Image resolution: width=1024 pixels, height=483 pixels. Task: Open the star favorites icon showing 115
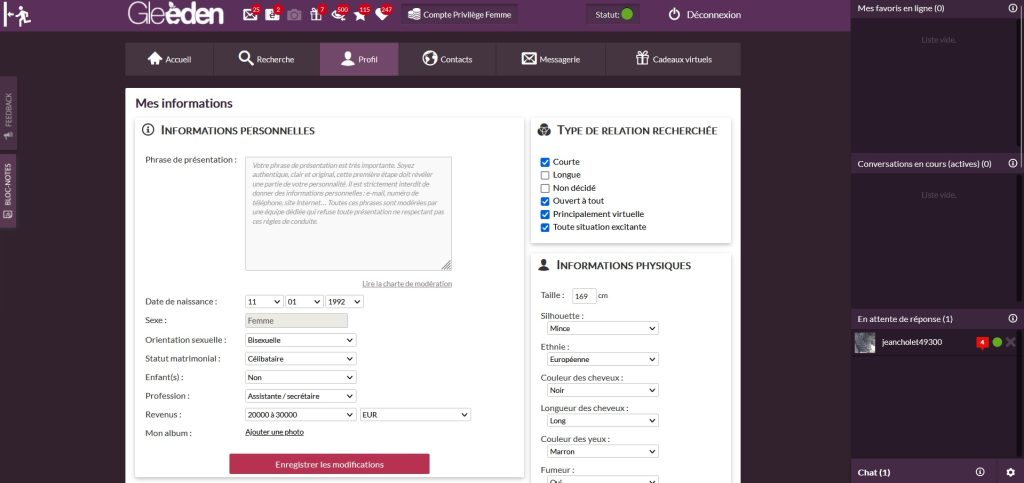coord(360,15)
